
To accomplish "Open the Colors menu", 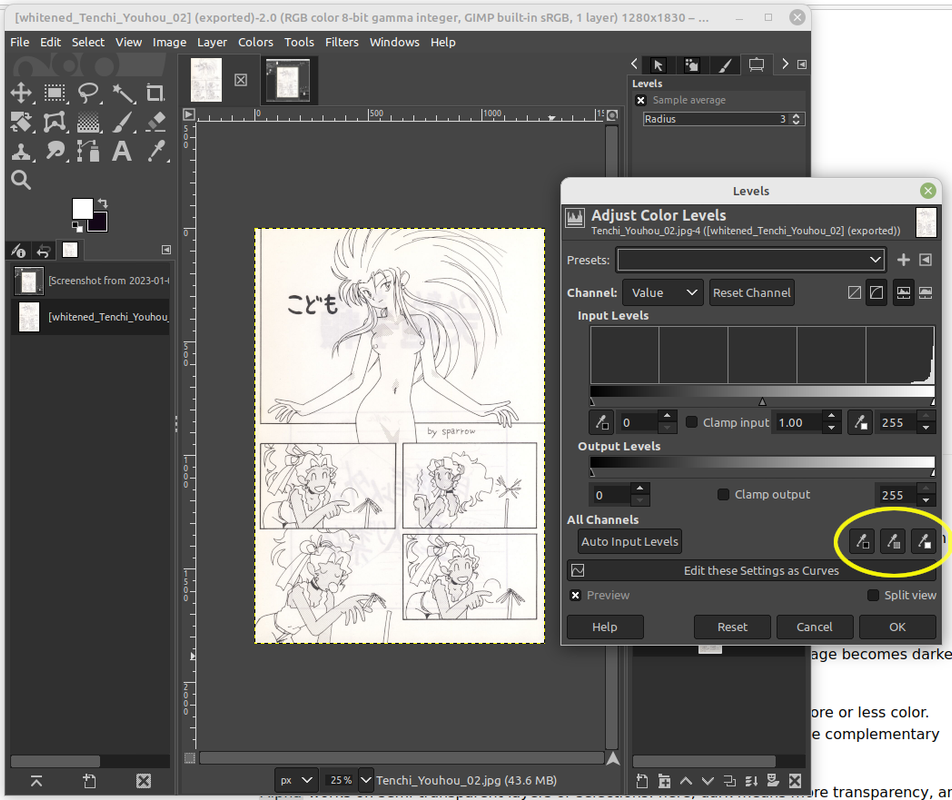I will point(256,42).
